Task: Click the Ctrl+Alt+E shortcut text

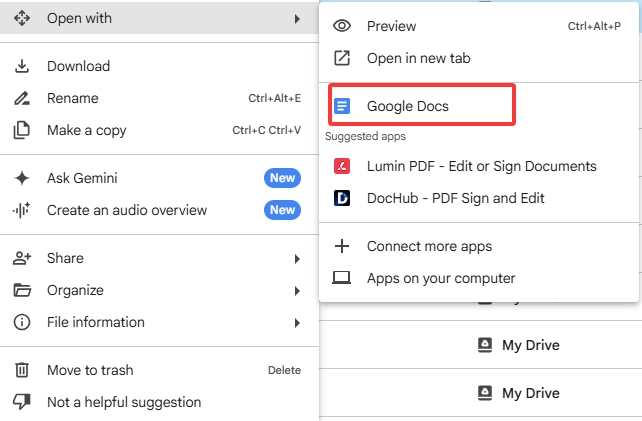Action: [x=275, y=98]
